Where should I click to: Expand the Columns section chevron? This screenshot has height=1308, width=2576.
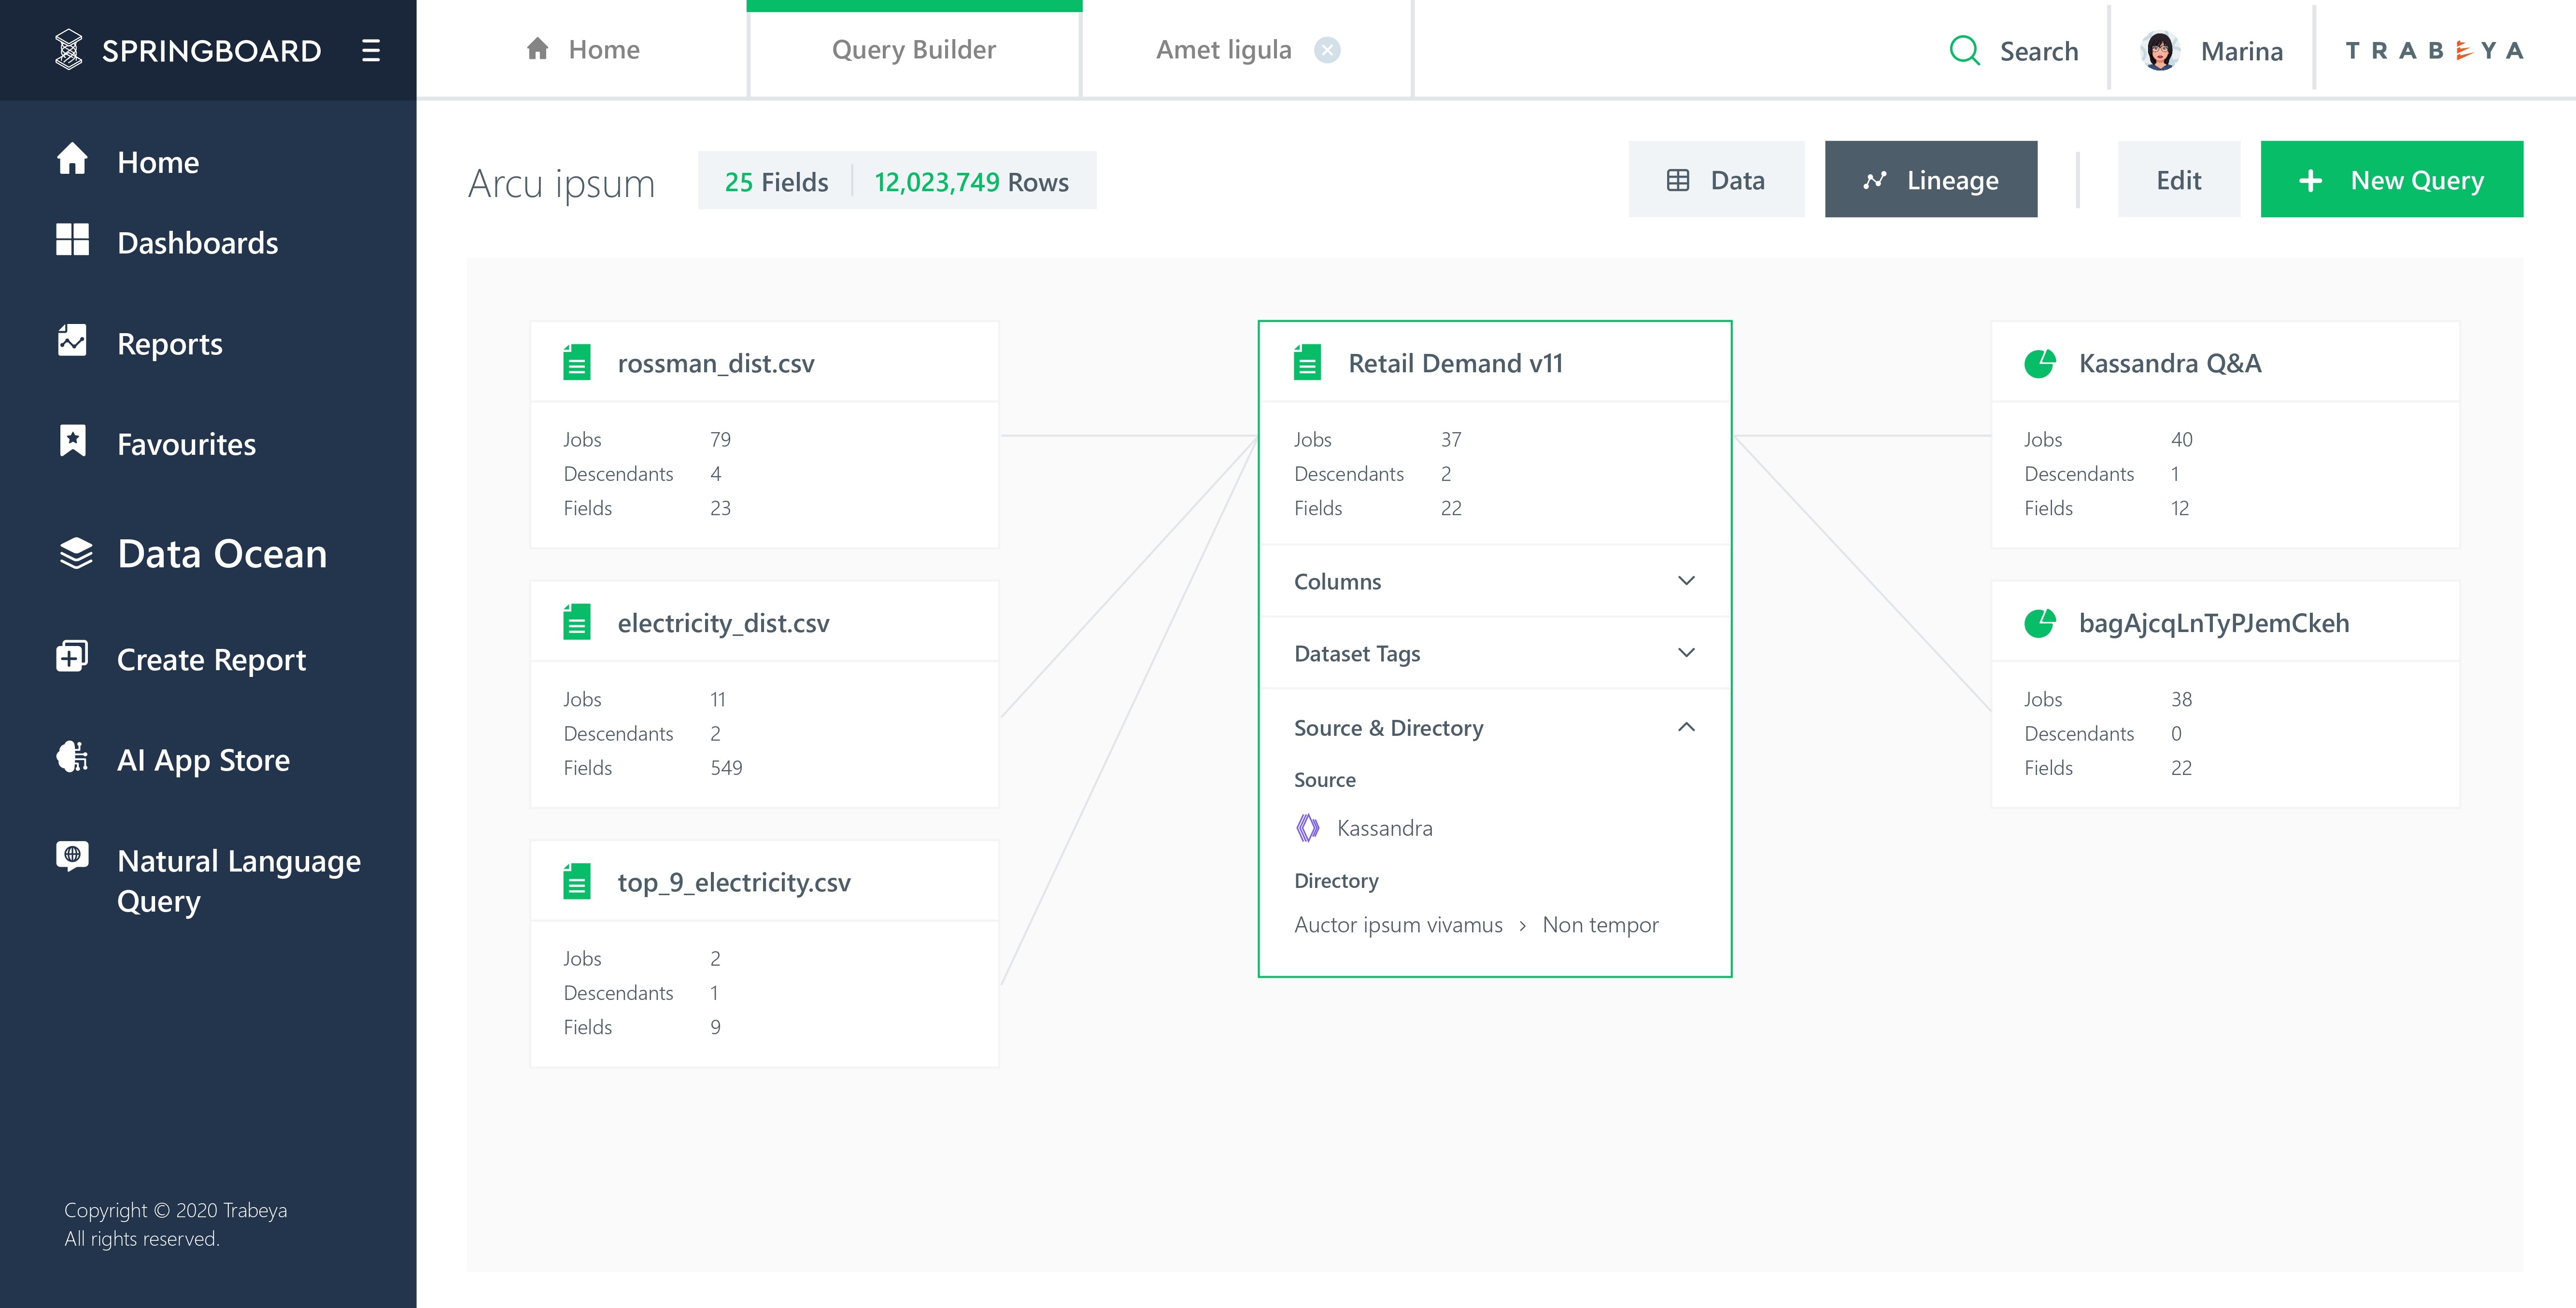(x=1686, y=581)
